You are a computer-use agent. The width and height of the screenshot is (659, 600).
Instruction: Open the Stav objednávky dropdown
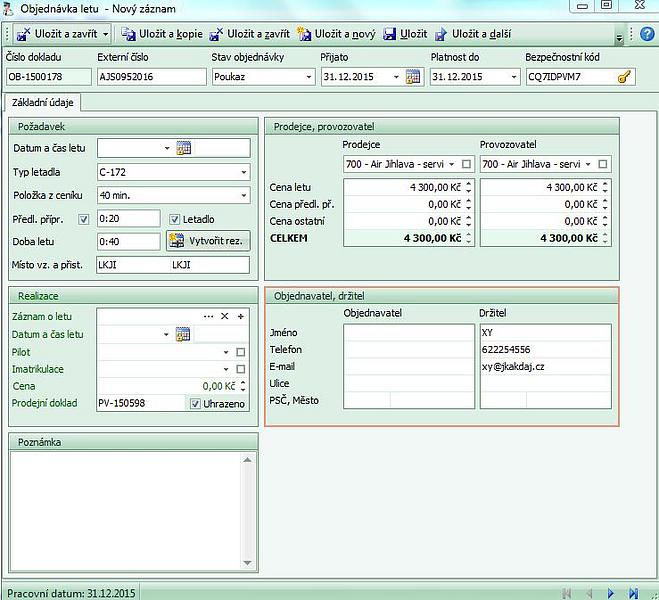(x=308, y=77)
